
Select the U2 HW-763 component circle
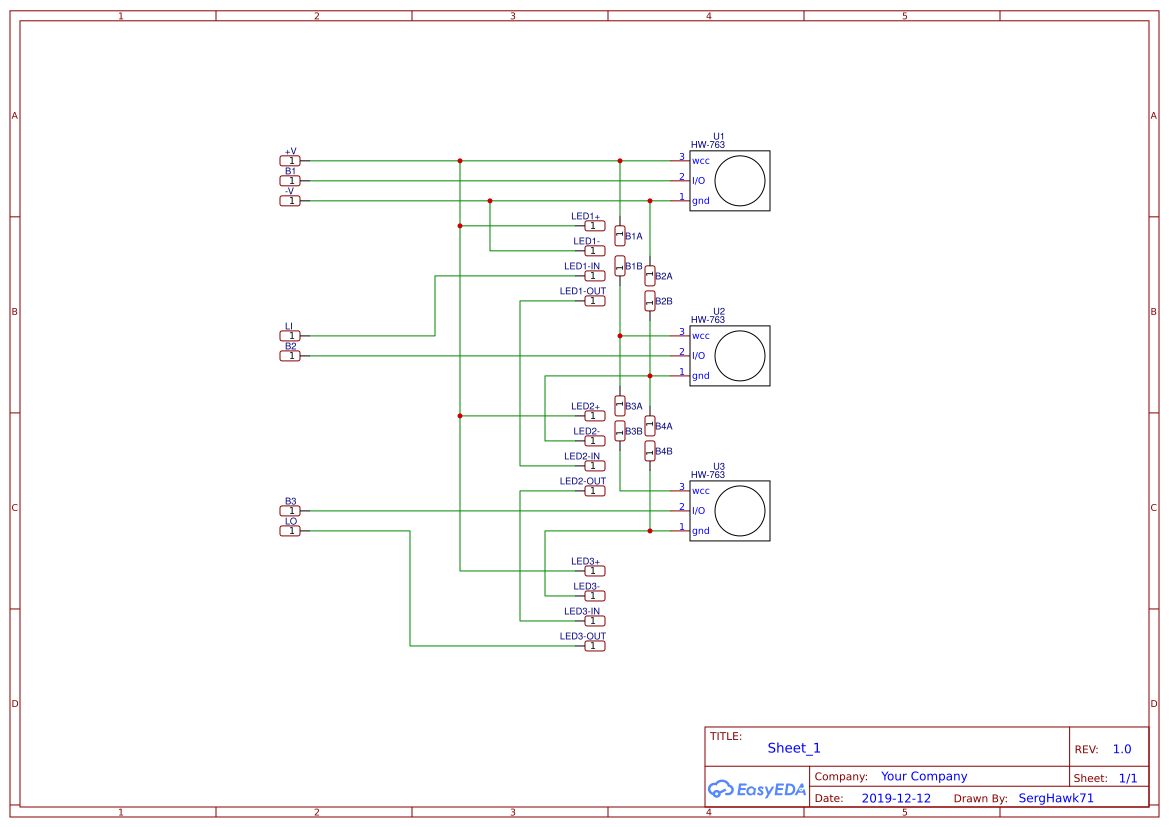click(740, 356)
